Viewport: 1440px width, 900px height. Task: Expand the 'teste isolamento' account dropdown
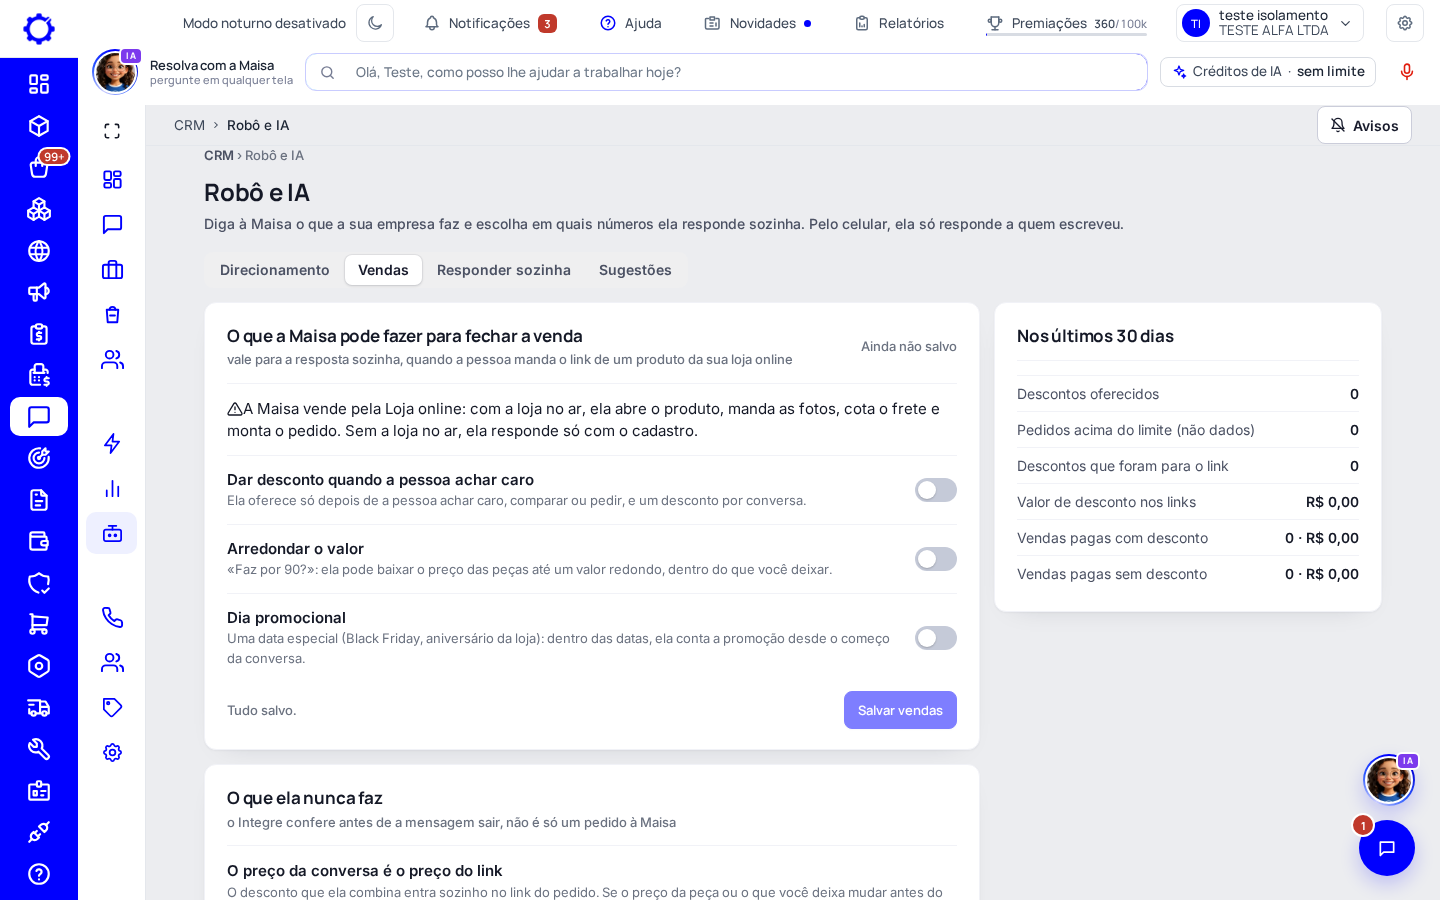tap(1270, 23)
